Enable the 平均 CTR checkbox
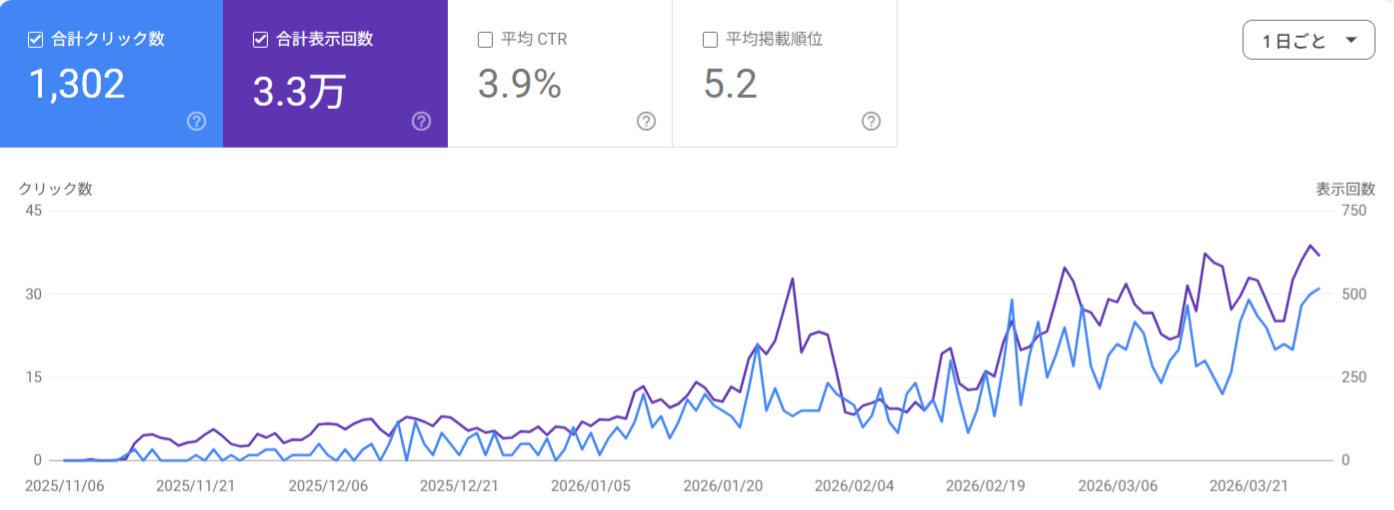This screenshot has height=510, width=1394. [485, 40]
